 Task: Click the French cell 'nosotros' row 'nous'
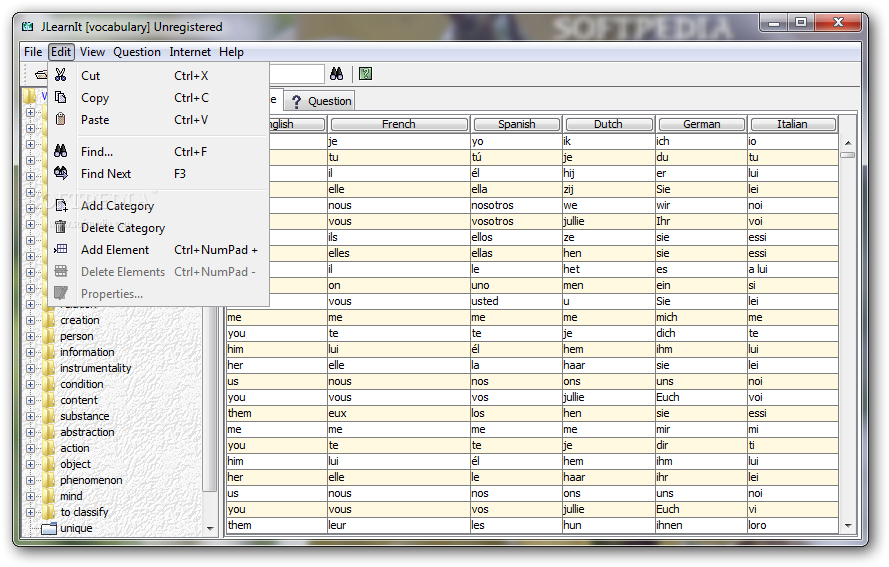tap(399, 205)
